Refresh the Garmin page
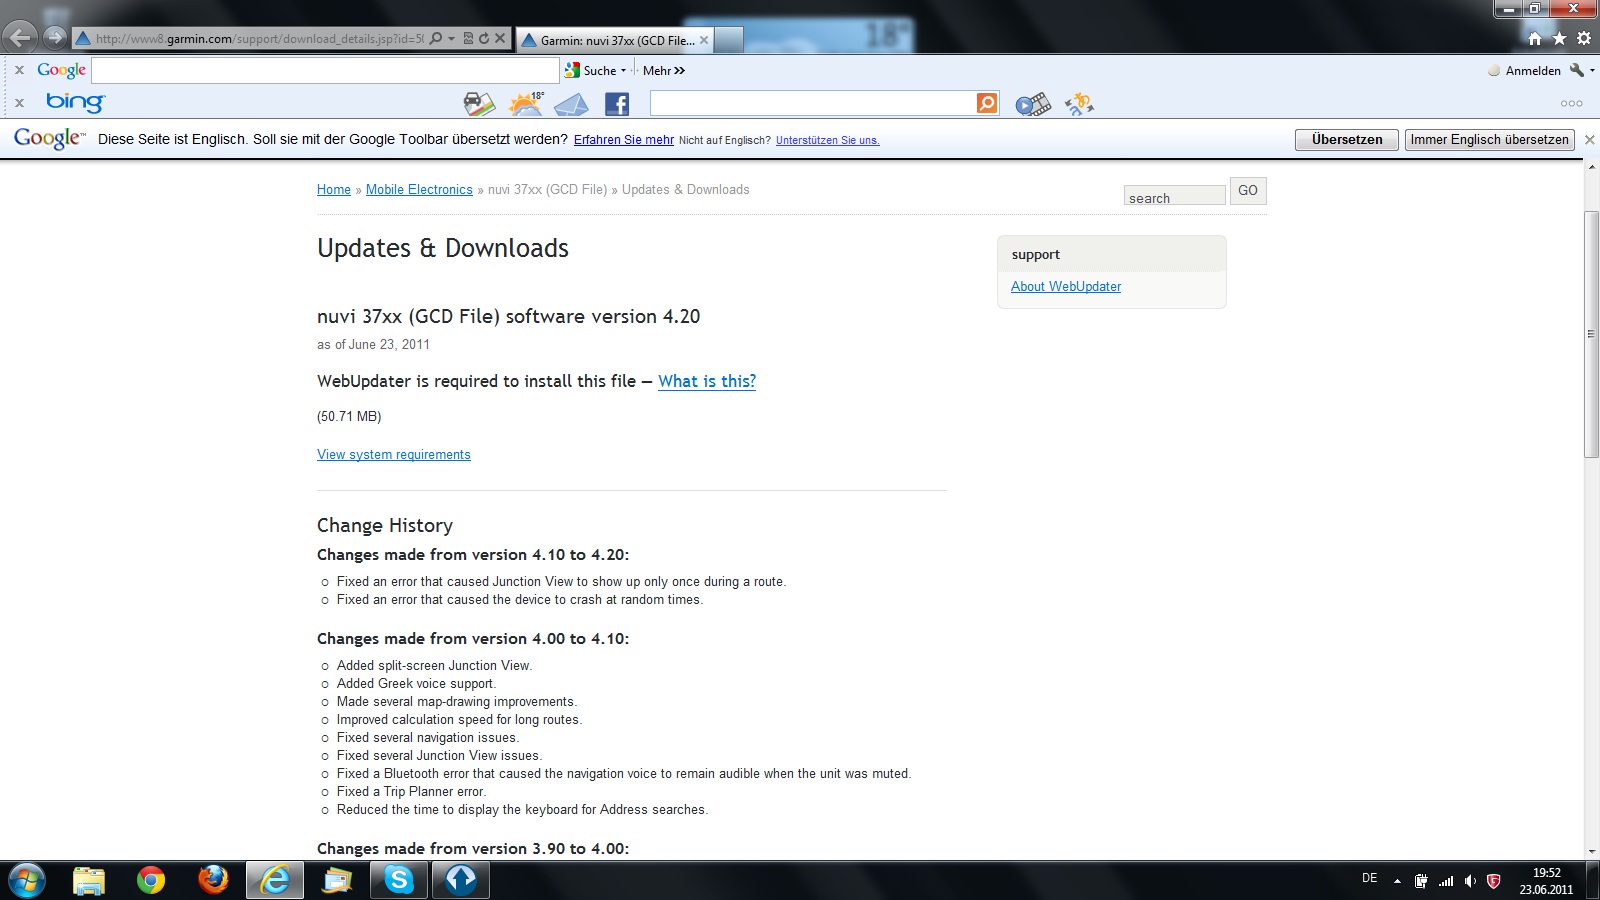The image size is (1600, 900). click(x=484, y=39)
